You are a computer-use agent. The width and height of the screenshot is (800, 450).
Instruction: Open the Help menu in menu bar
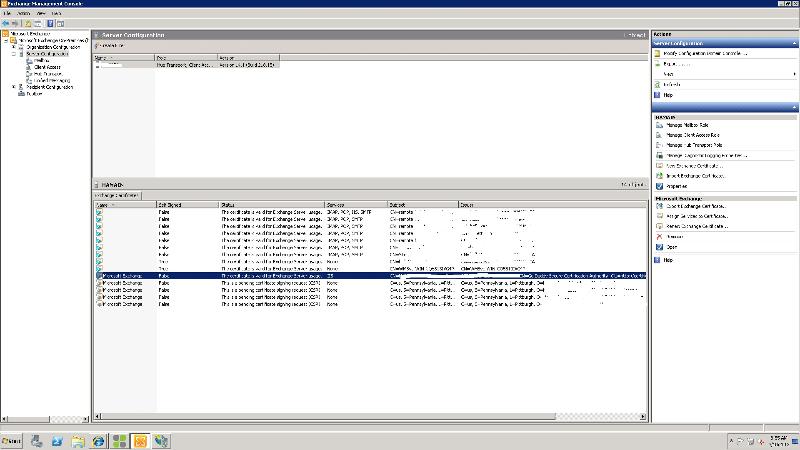(57, 13)
